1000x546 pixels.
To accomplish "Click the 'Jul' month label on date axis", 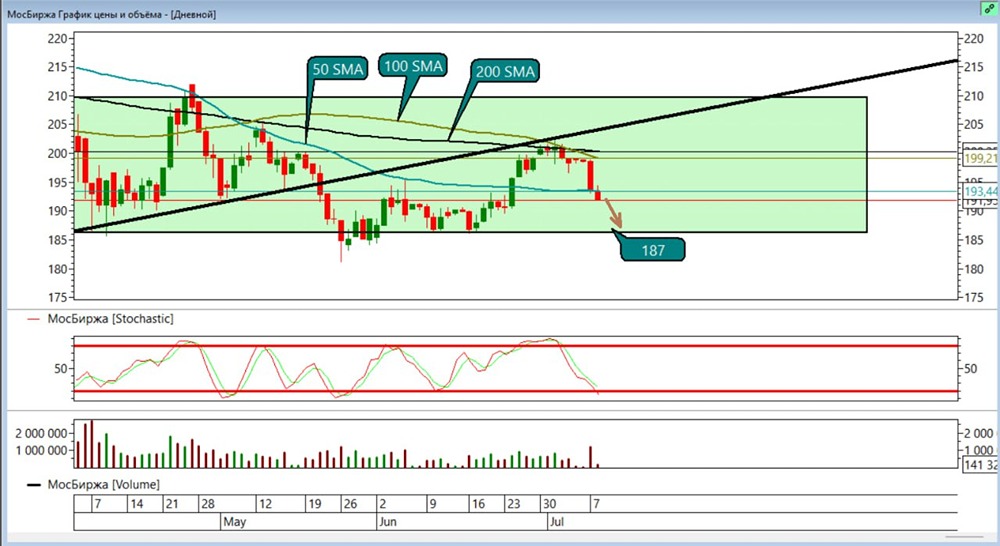I will [x=557, y=522].
